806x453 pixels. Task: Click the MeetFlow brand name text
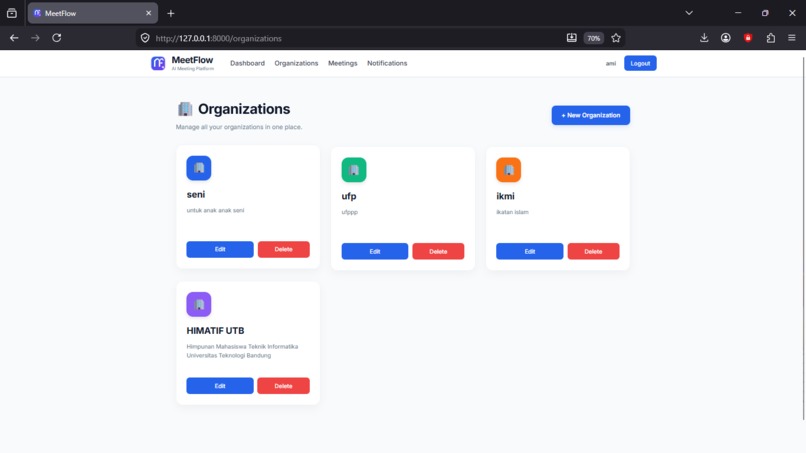[192, 60]
